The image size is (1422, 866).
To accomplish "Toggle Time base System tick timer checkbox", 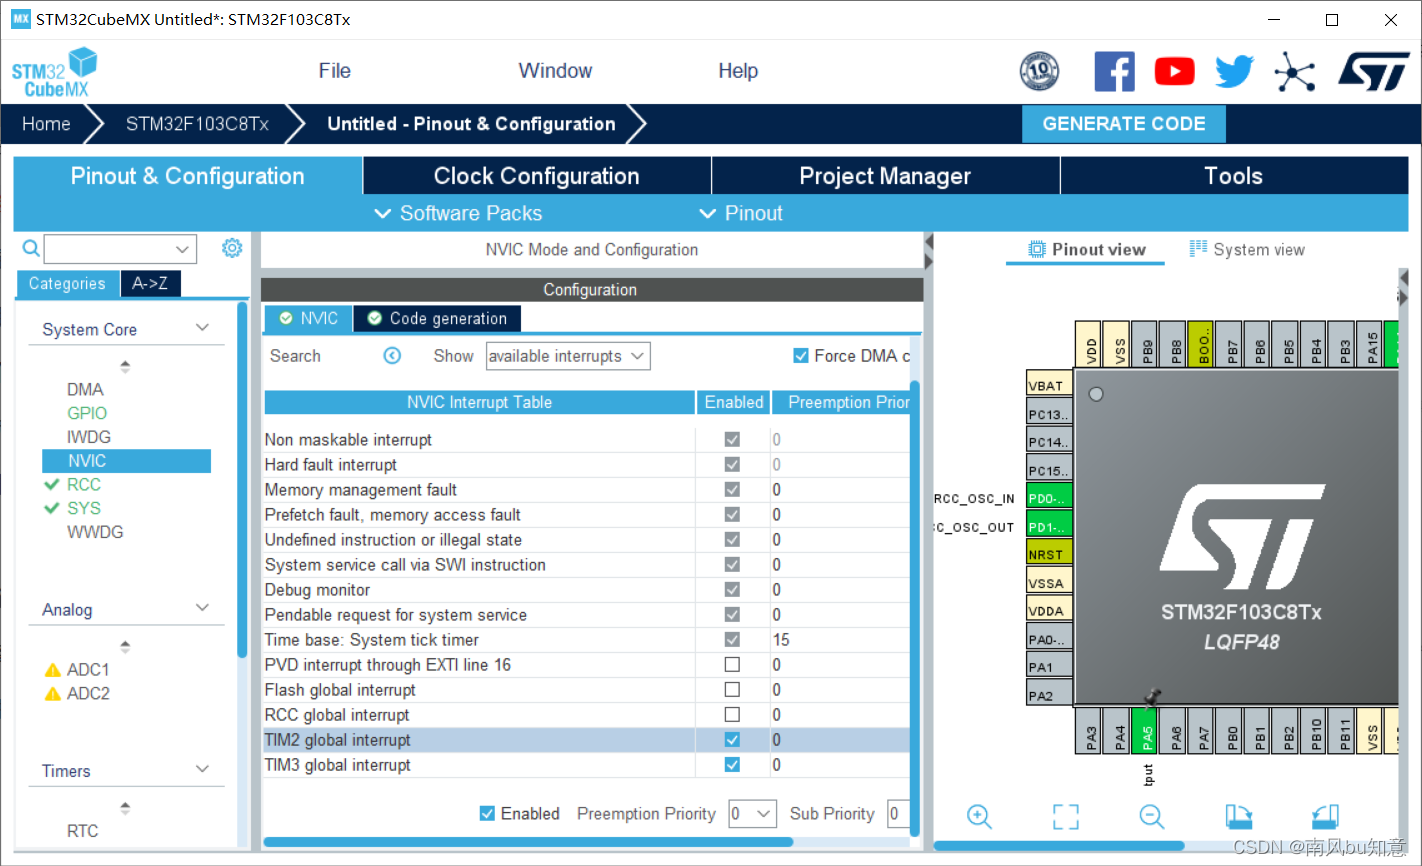I will click(732, 640).
